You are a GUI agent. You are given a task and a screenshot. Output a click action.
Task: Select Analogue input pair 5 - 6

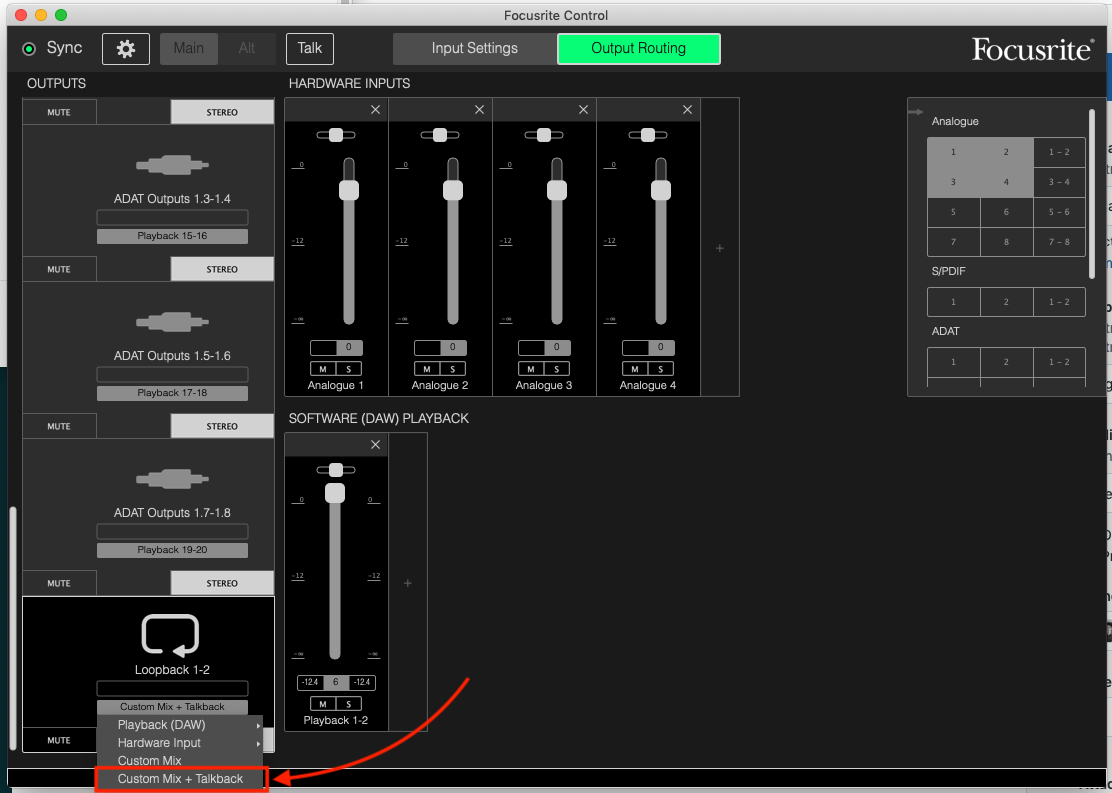[1060, 212]
